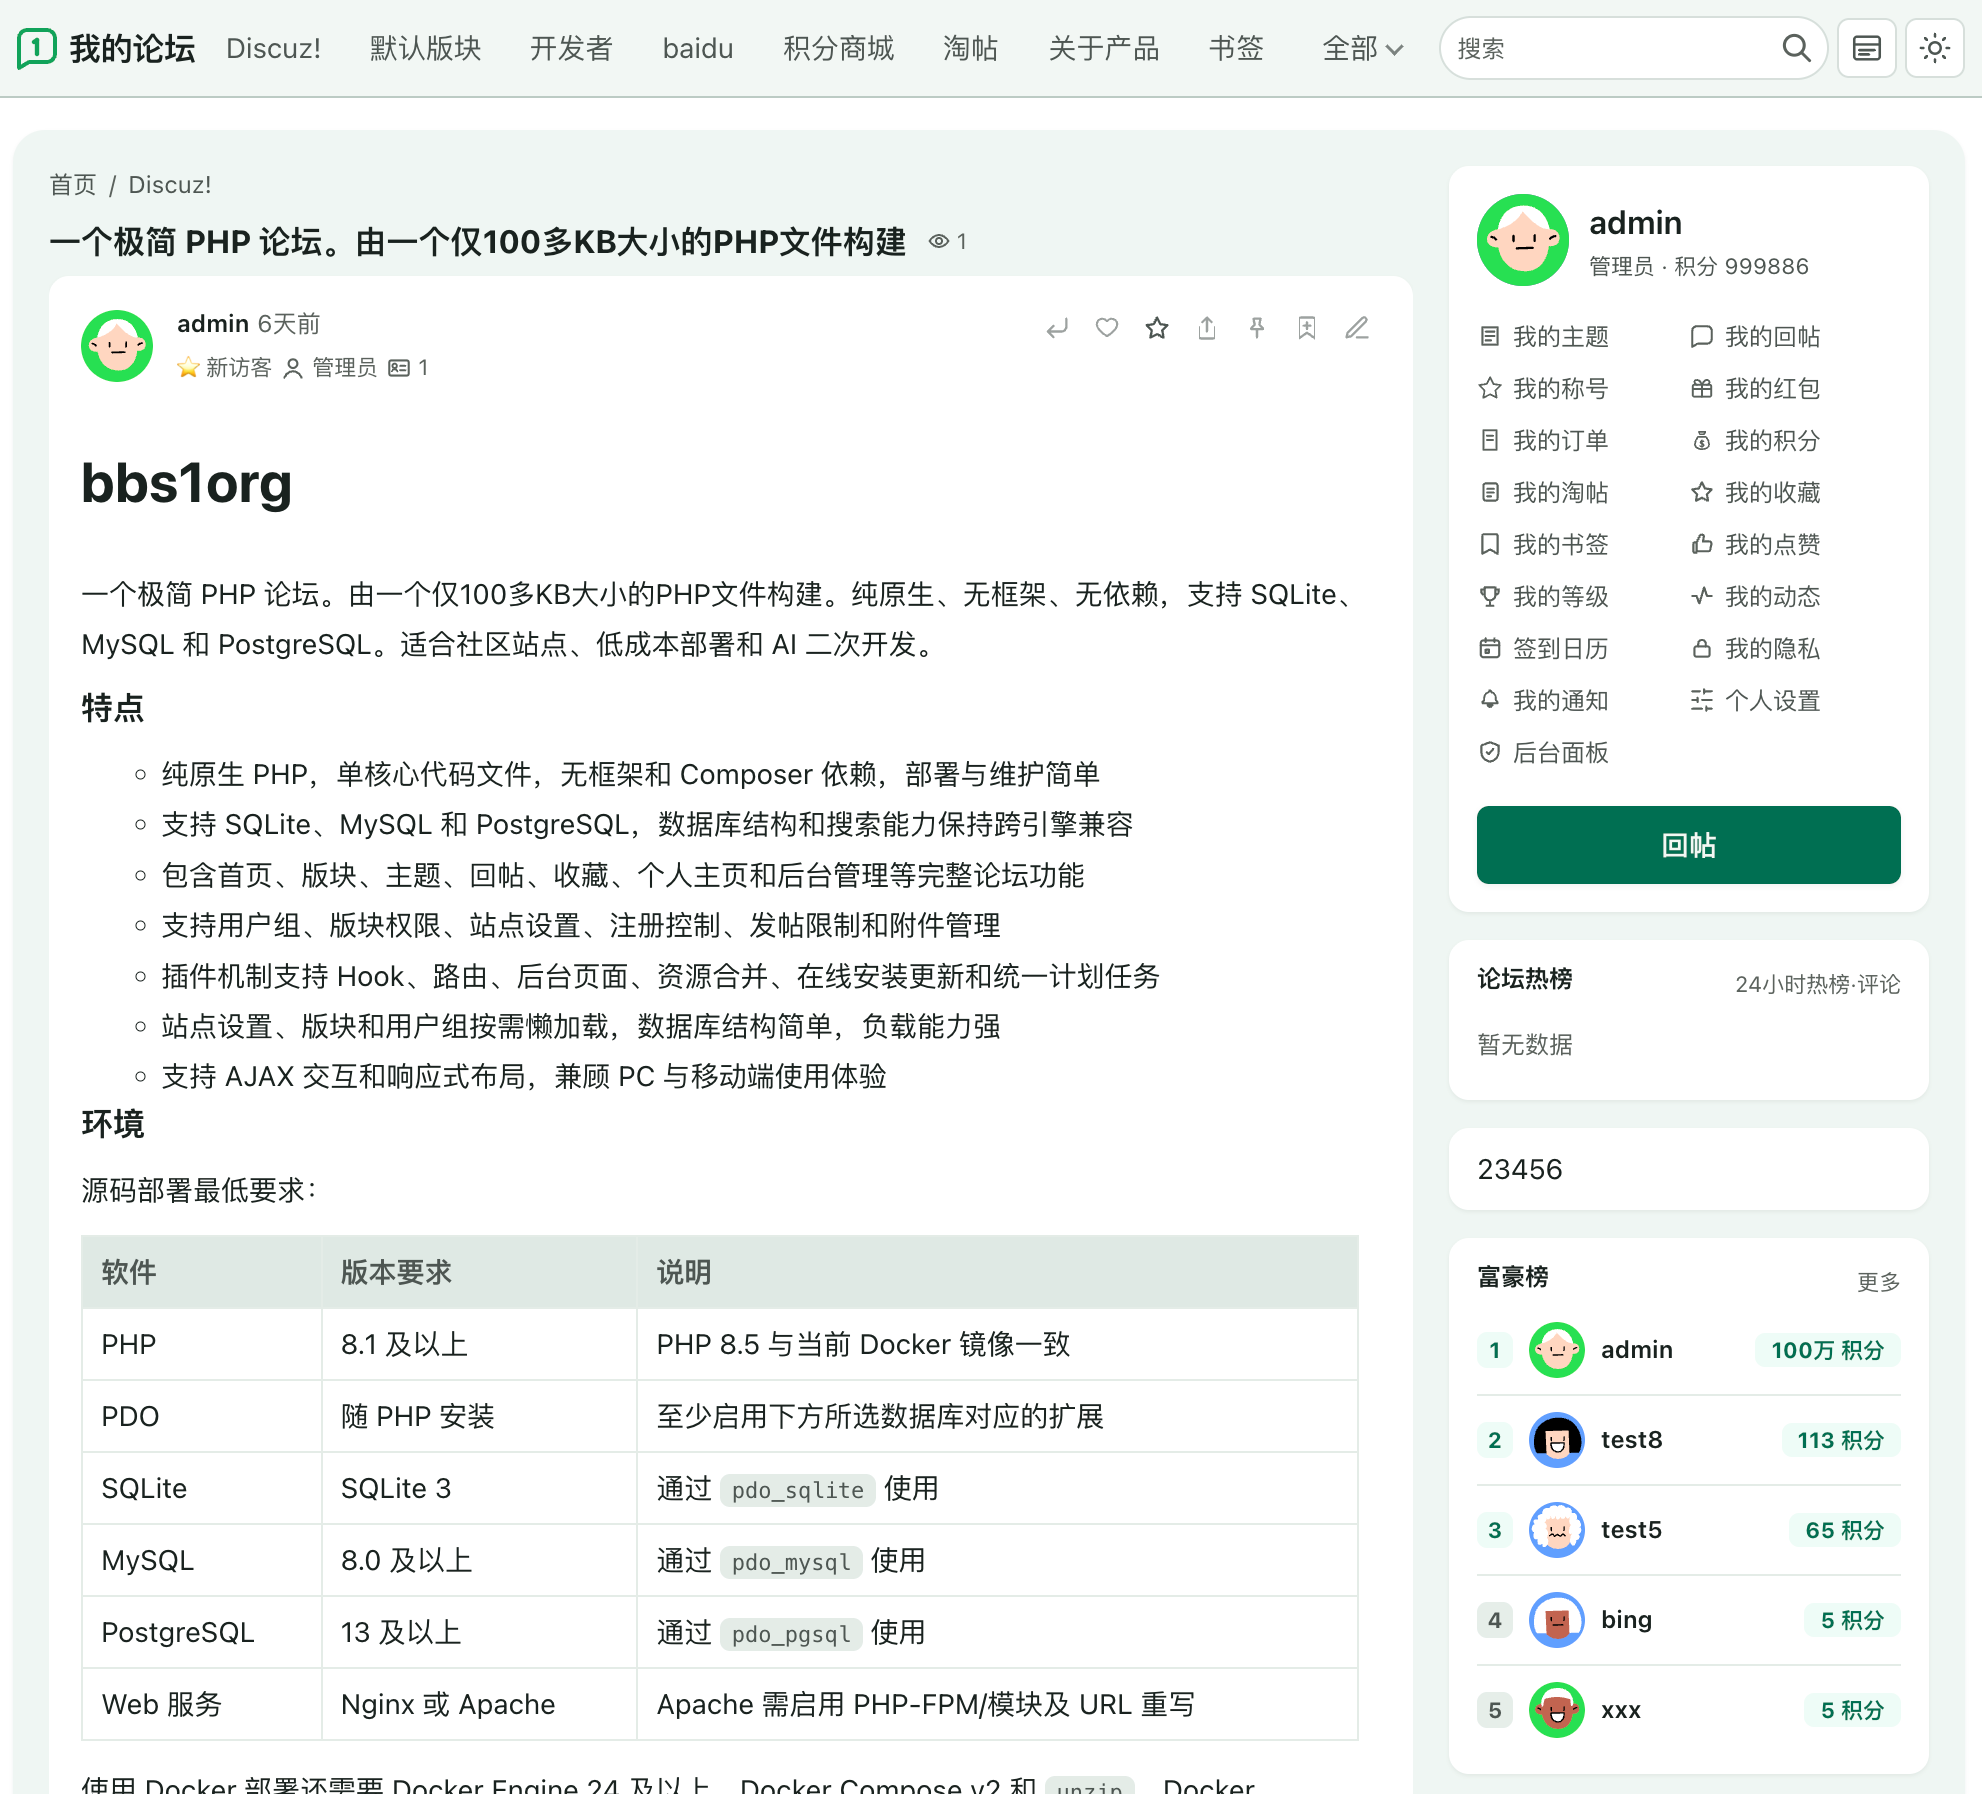Open 我的积分 in the user panel
The height and width of the screenshot is (1794, 1982).
1755,440
